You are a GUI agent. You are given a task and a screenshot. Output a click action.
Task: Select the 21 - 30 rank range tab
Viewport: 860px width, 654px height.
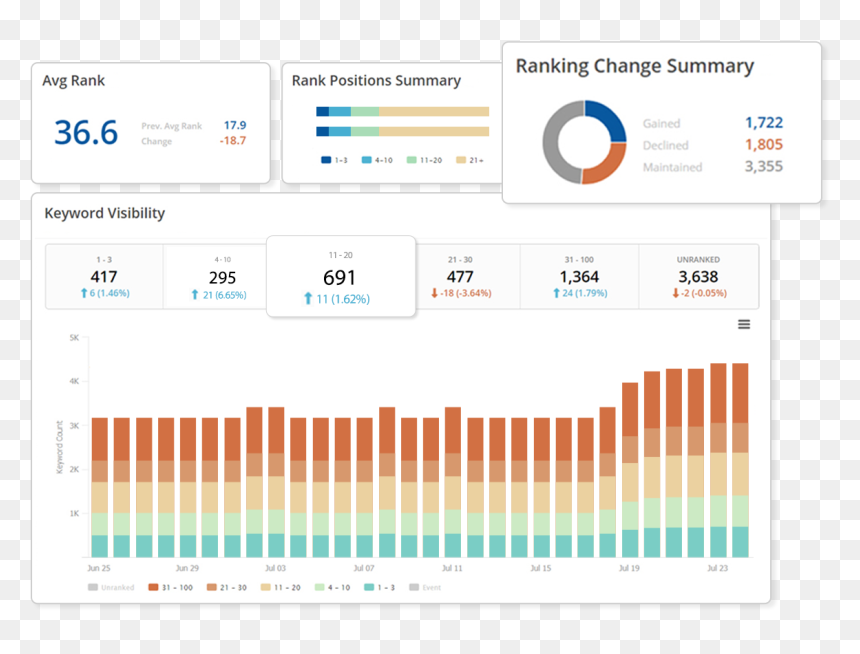pyautogui.click(x=467, y=277)
